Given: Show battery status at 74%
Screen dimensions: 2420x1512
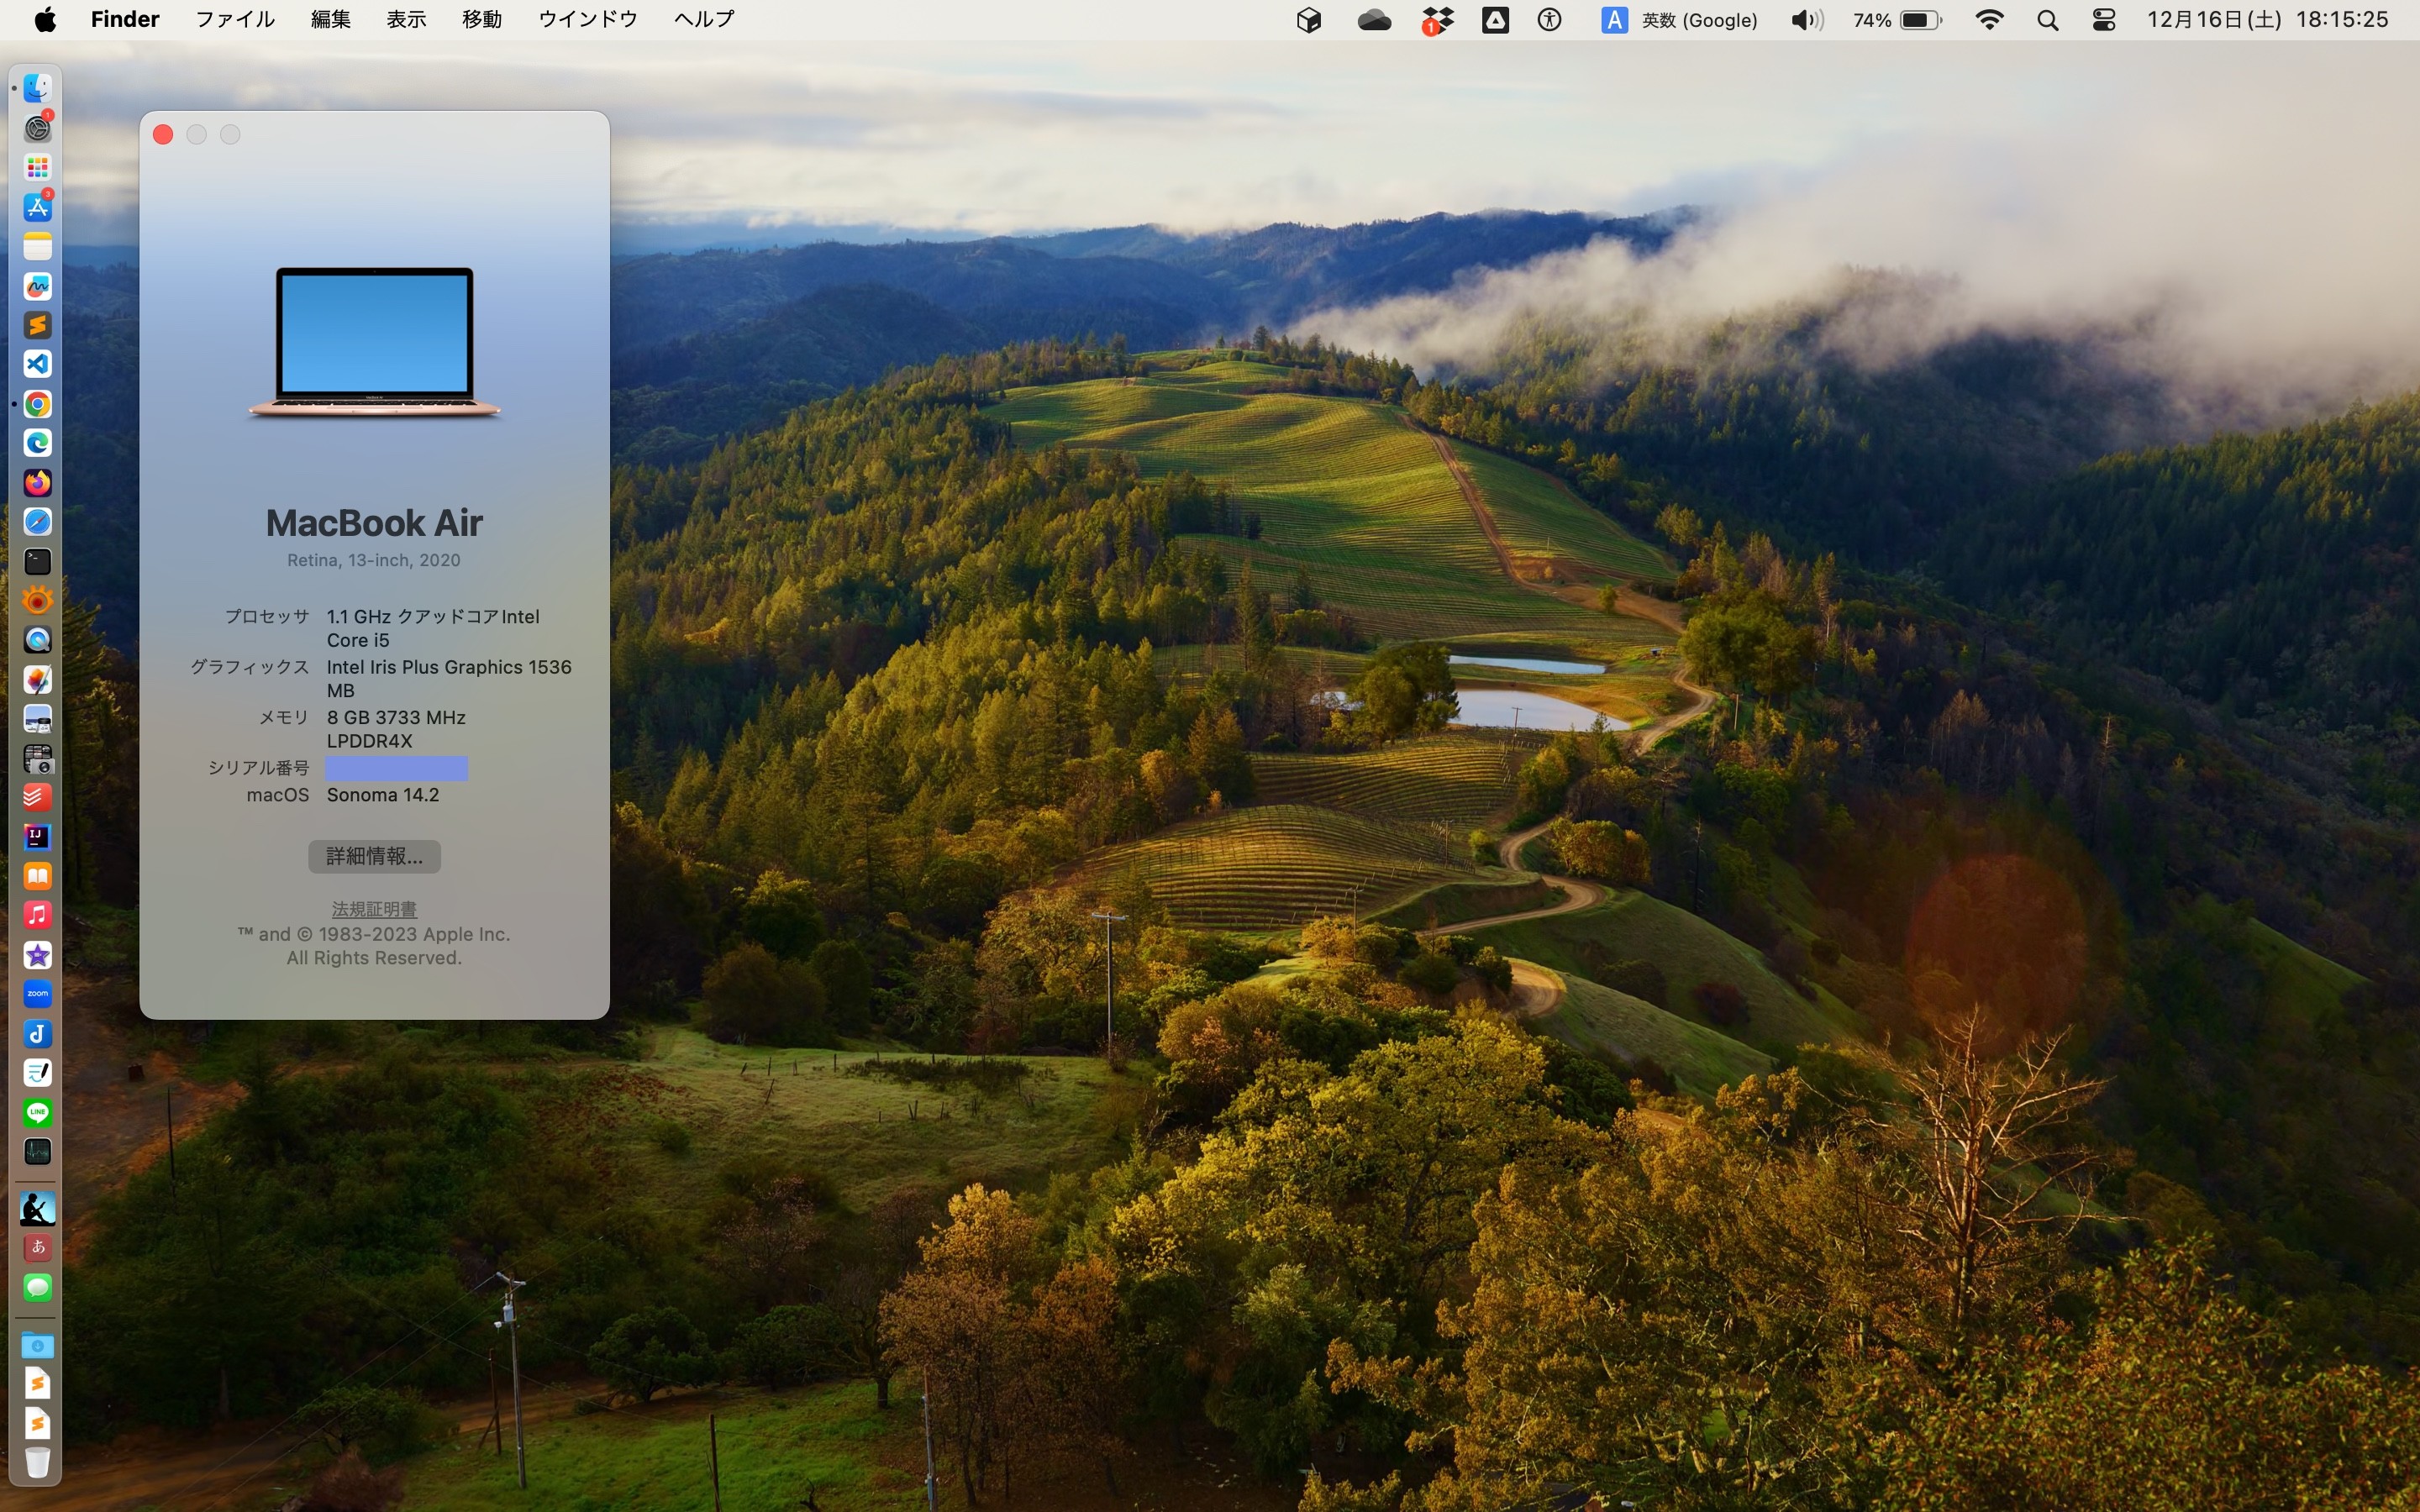Looking at the screenshot, I should click(x=1897, y=20).
